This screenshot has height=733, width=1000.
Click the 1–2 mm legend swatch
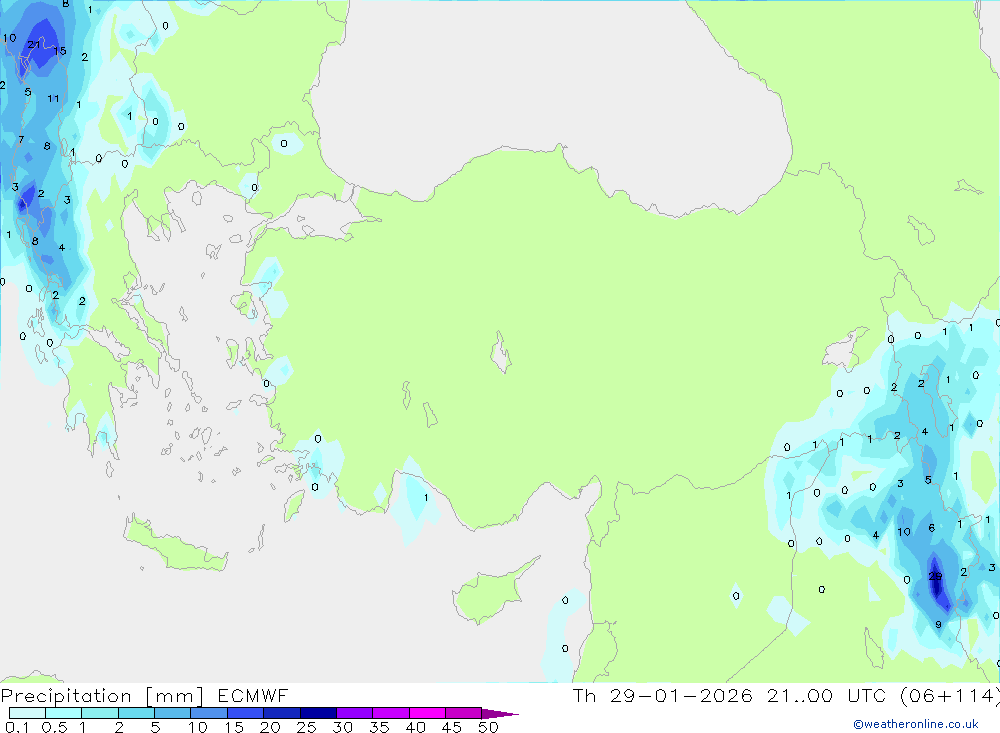(100, 713)
